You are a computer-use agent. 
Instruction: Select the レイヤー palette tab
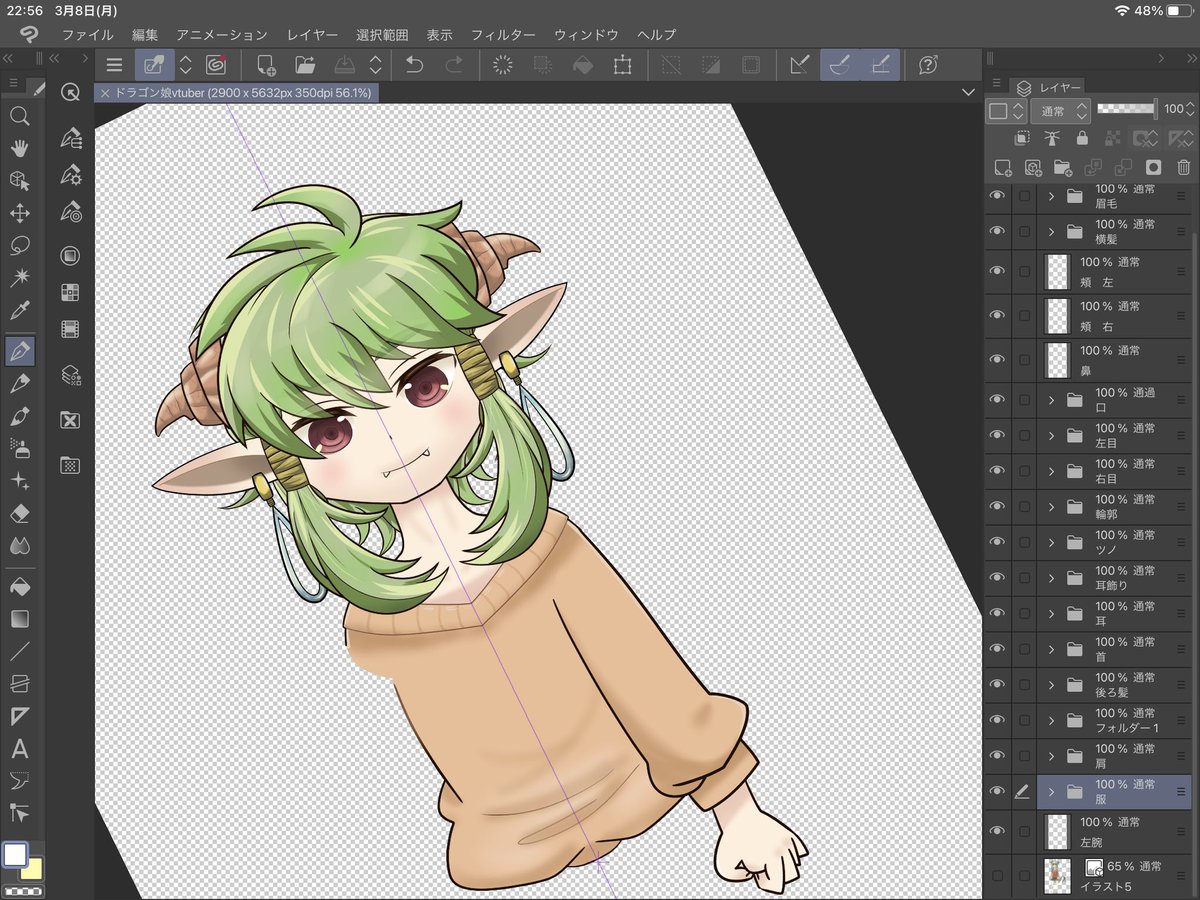[x=1046, y=87]
